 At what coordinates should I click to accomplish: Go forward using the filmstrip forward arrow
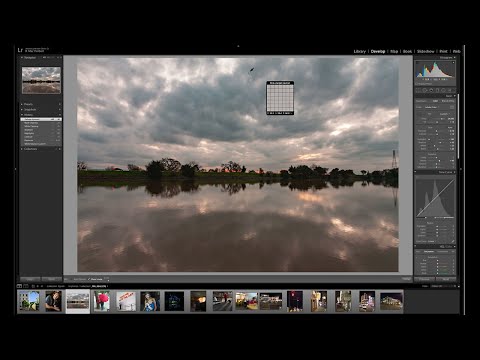42,286
